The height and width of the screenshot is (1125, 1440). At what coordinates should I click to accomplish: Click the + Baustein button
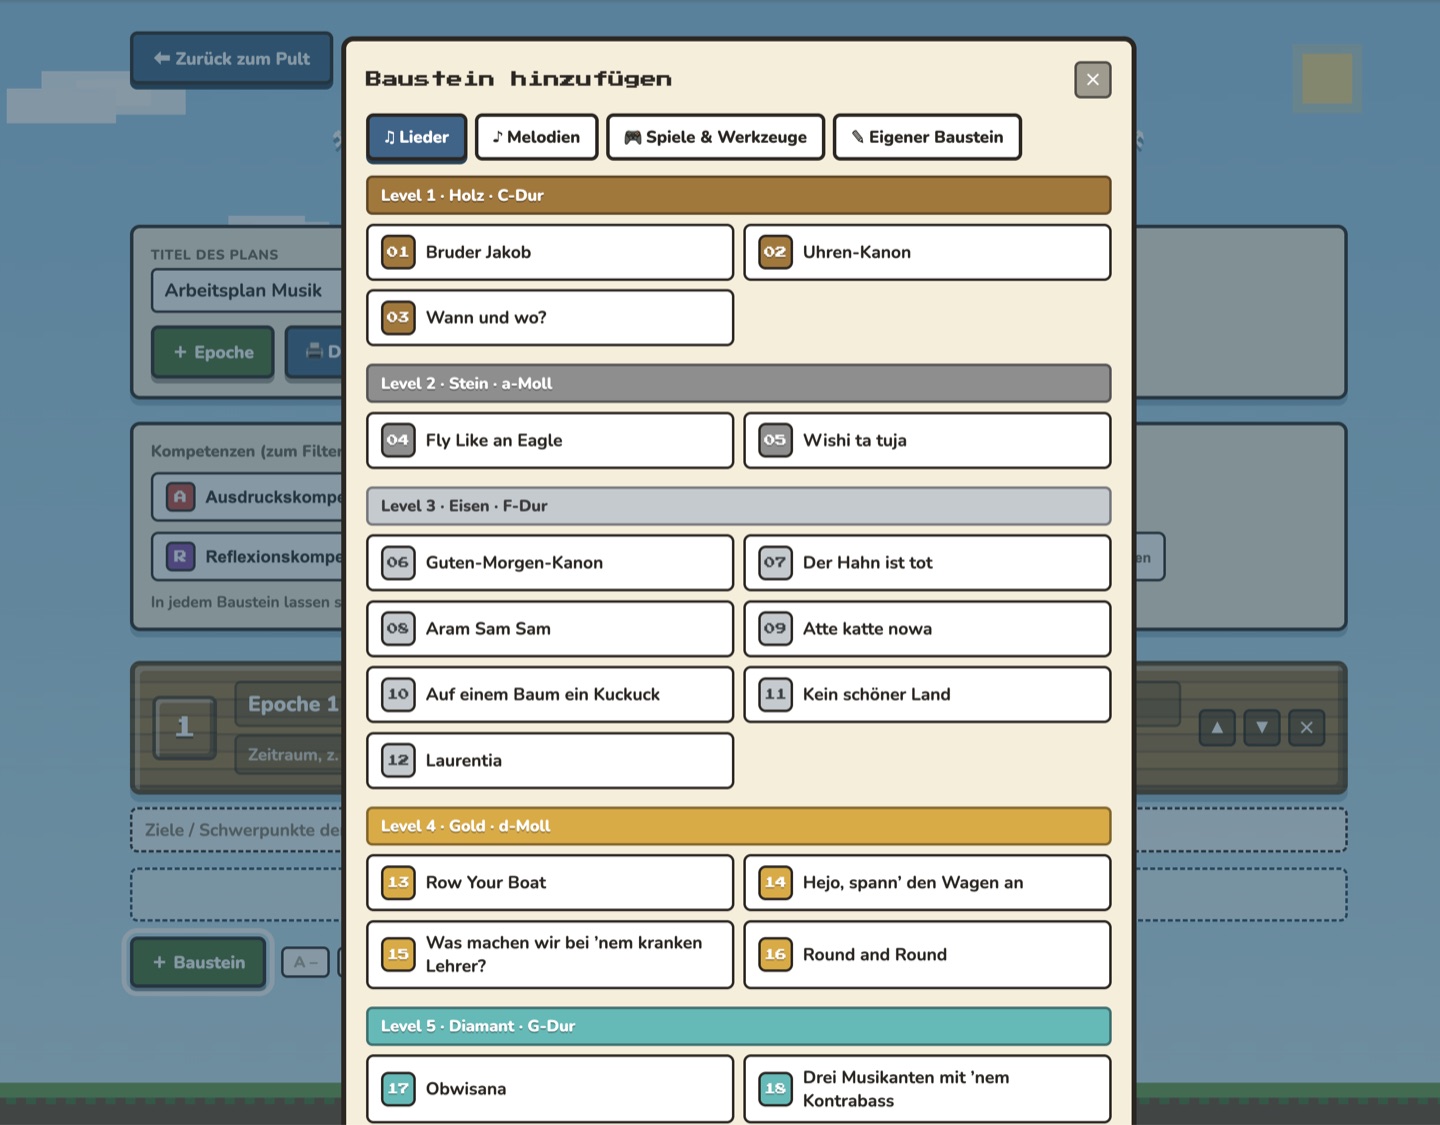pos(199,962)
